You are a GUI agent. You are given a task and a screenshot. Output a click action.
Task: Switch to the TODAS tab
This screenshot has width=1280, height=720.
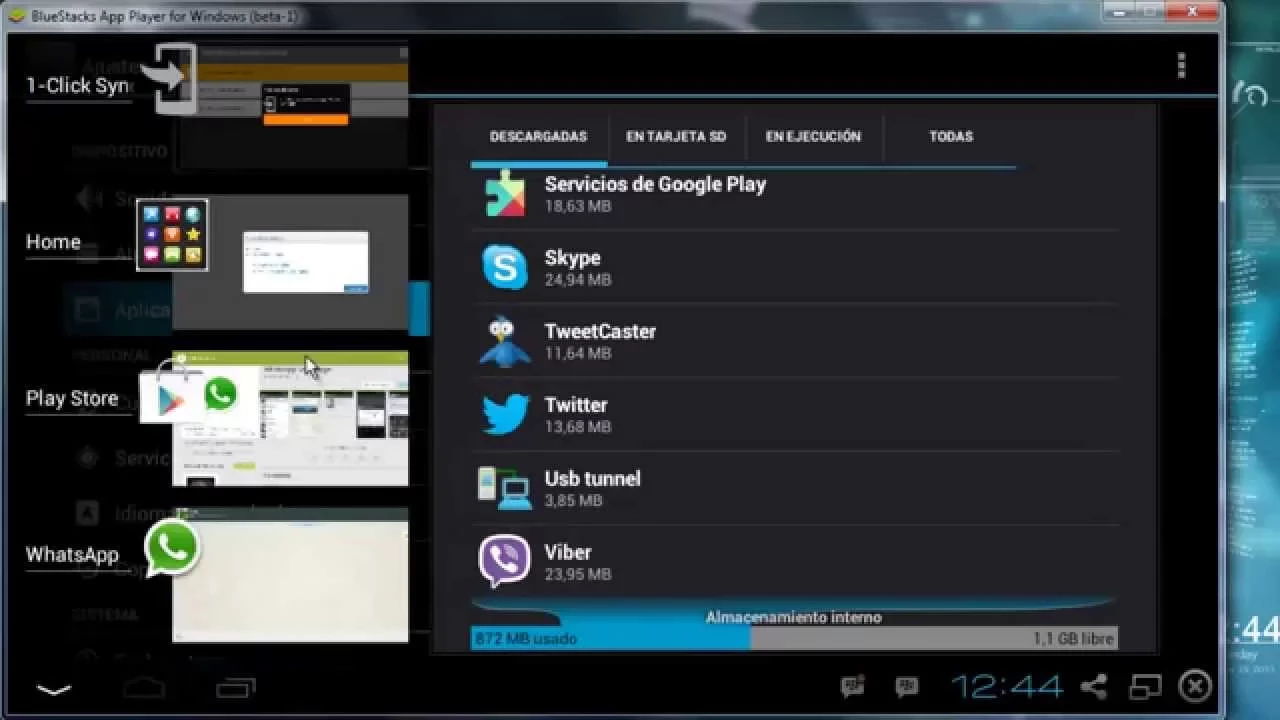click(x=950, y=137)
